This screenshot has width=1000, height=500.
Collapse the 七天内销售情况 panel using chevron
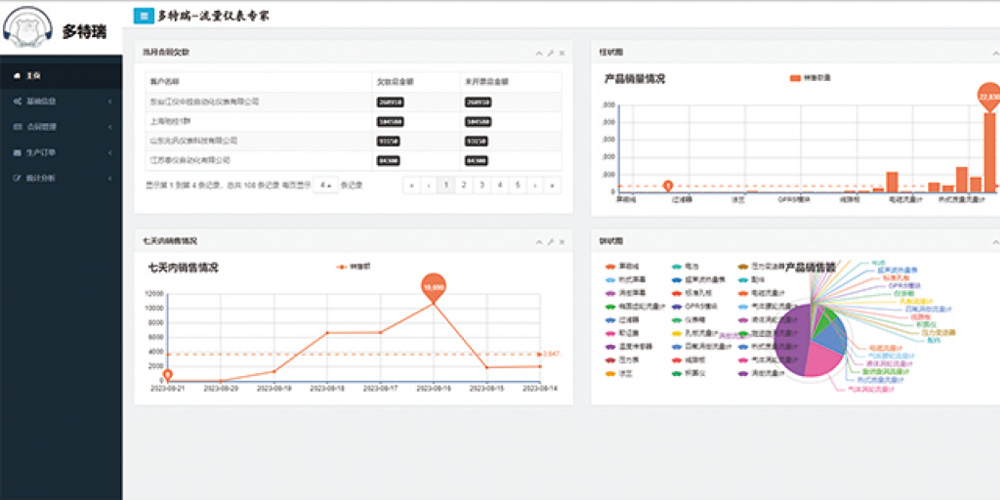point(538,242)
